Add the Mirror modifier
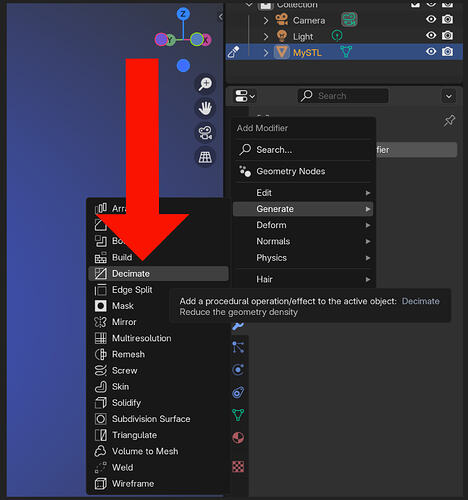 pyautogui.click(x=158, y=322)
